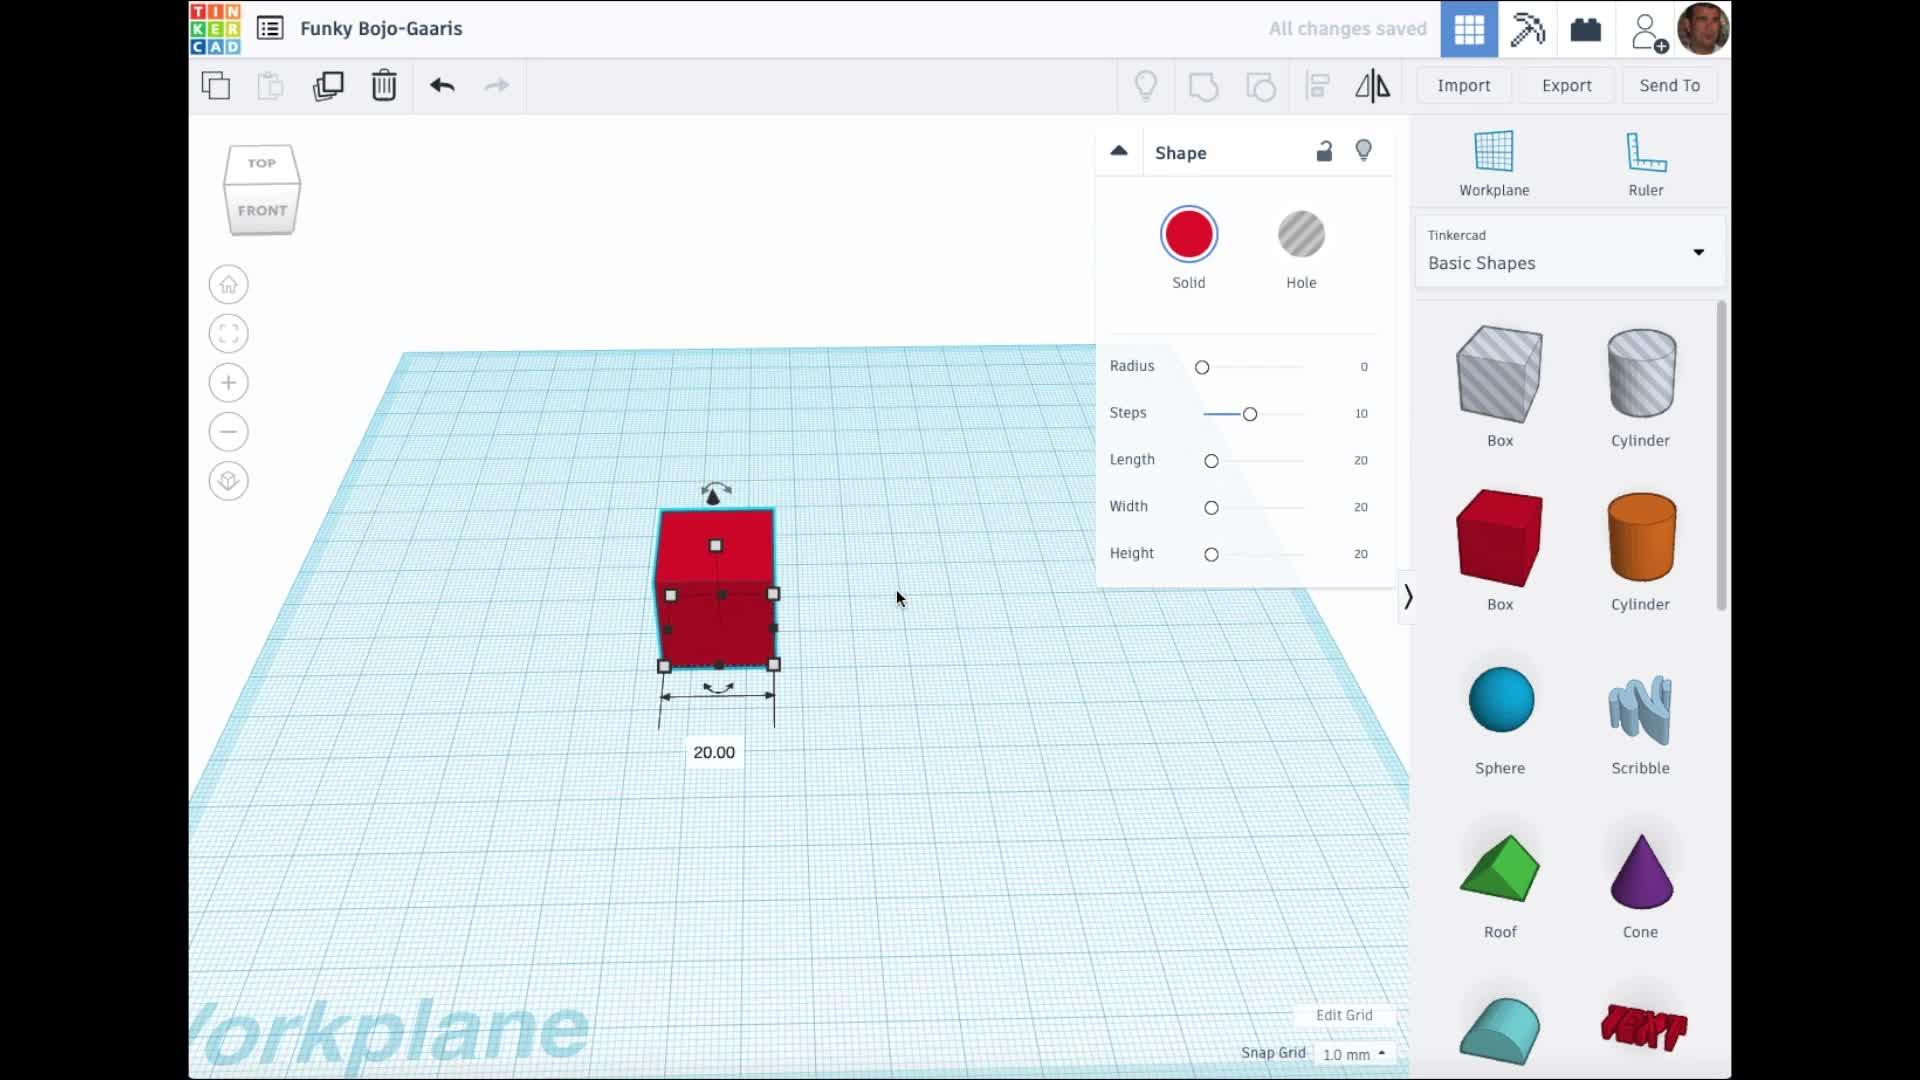Click the Edit Grid button

point(1343,1015)
